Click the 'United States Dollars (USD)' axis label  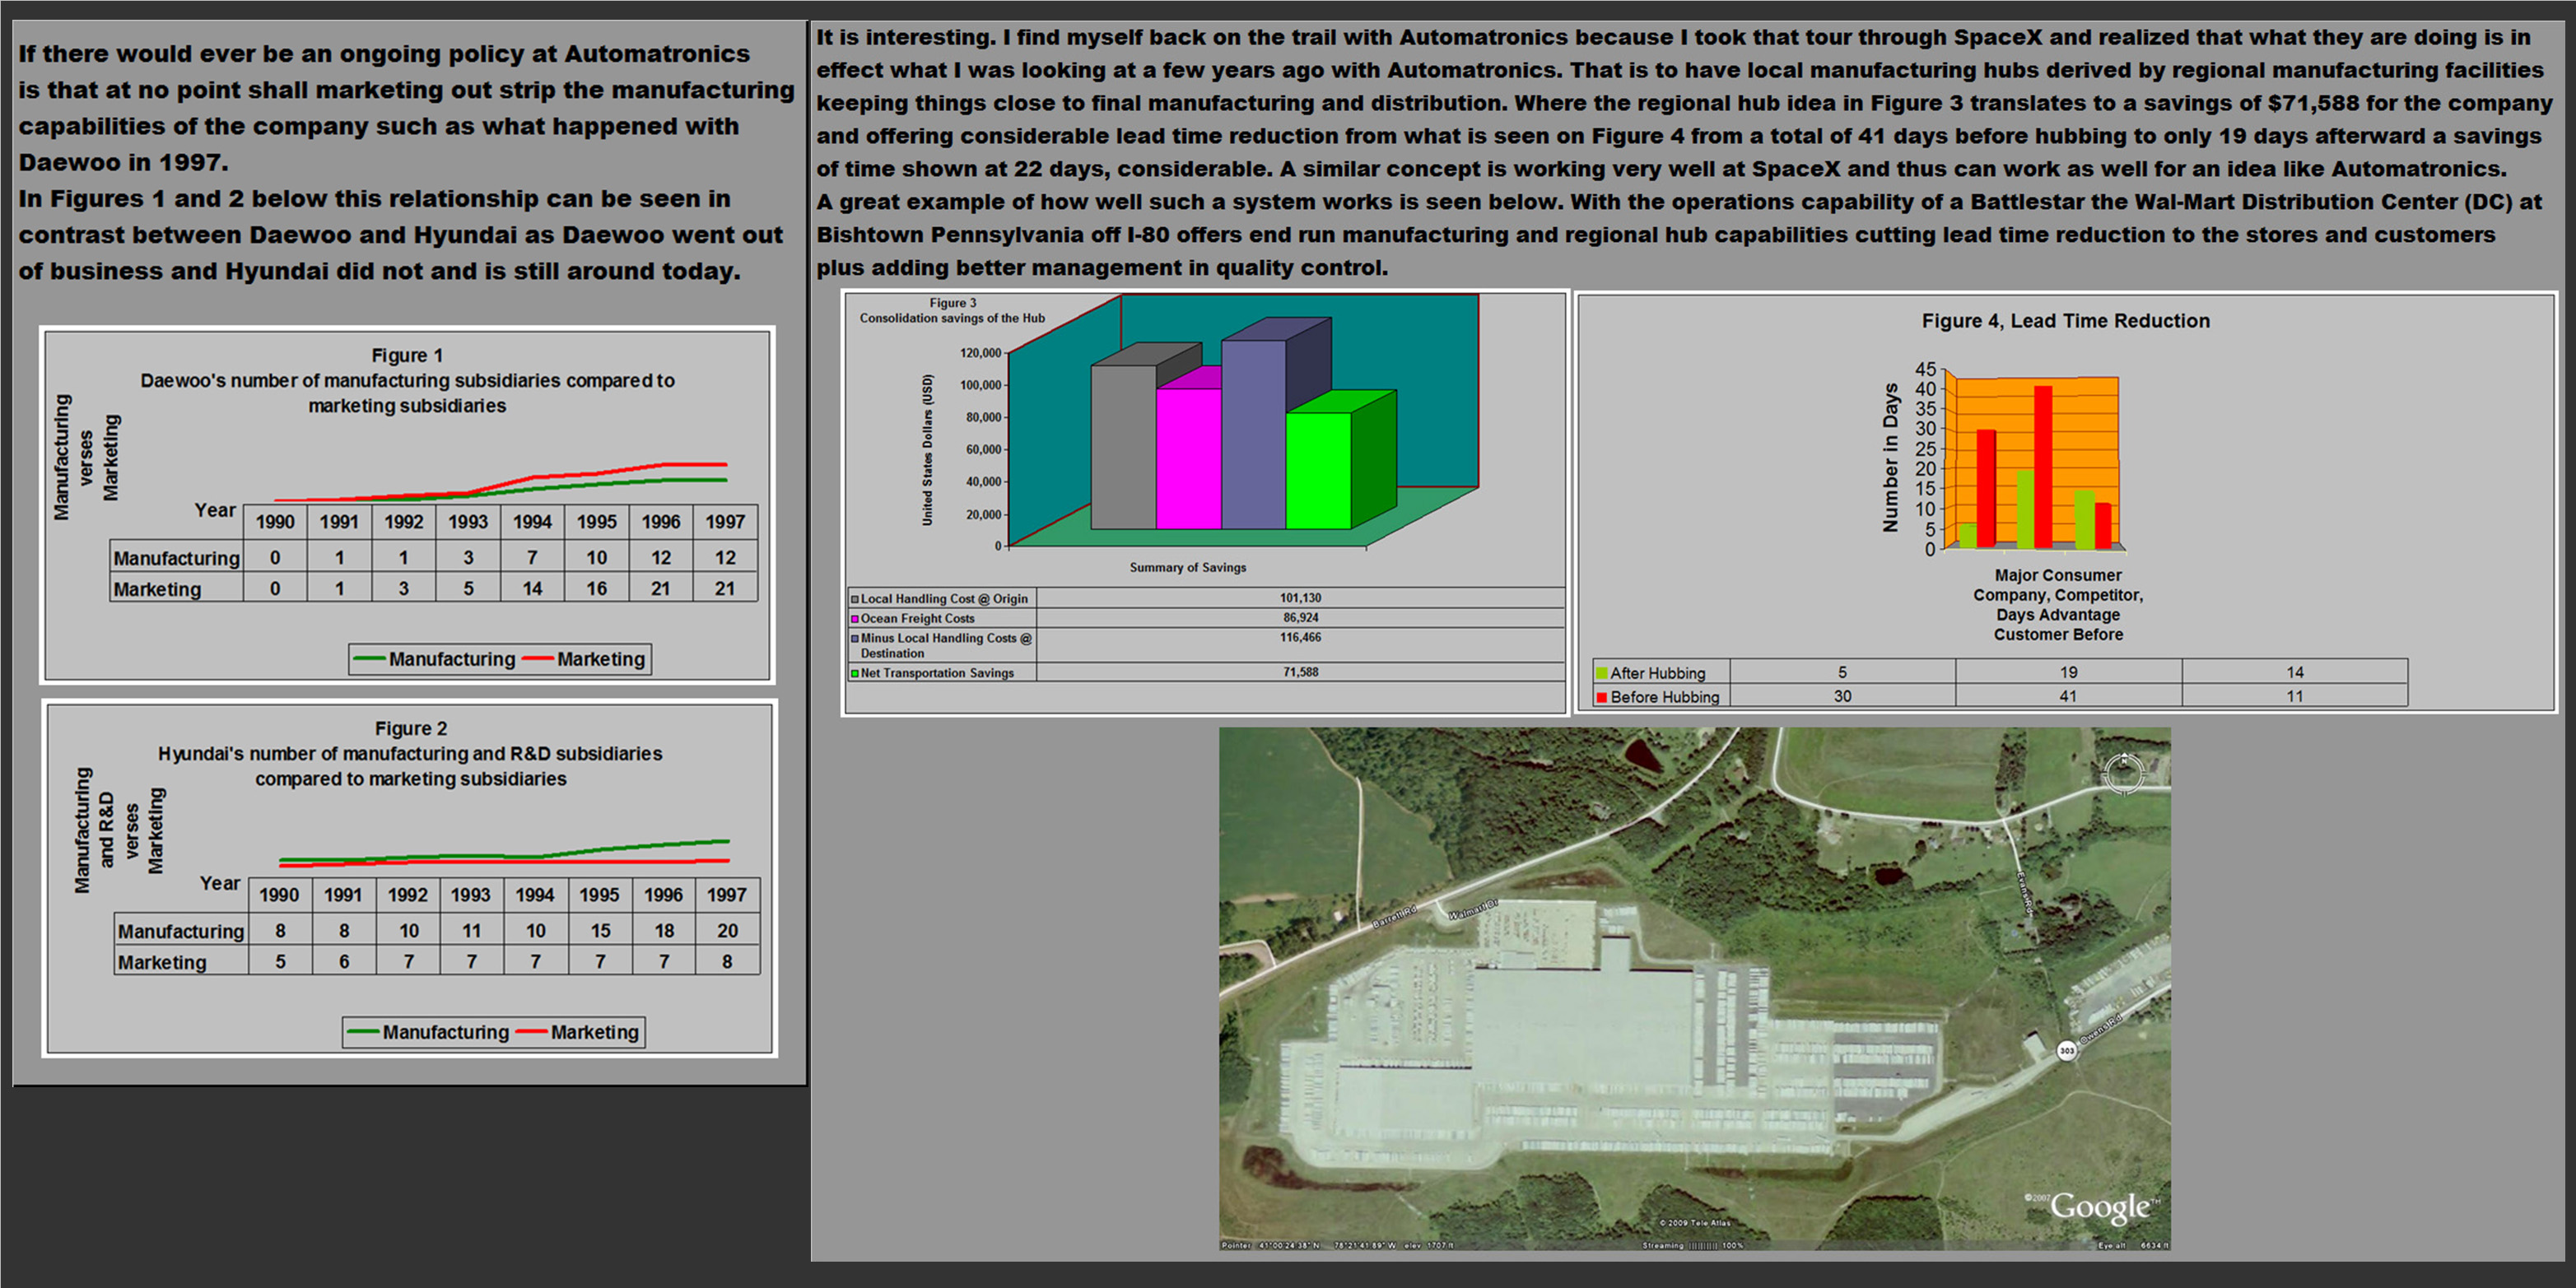point(927,450)
